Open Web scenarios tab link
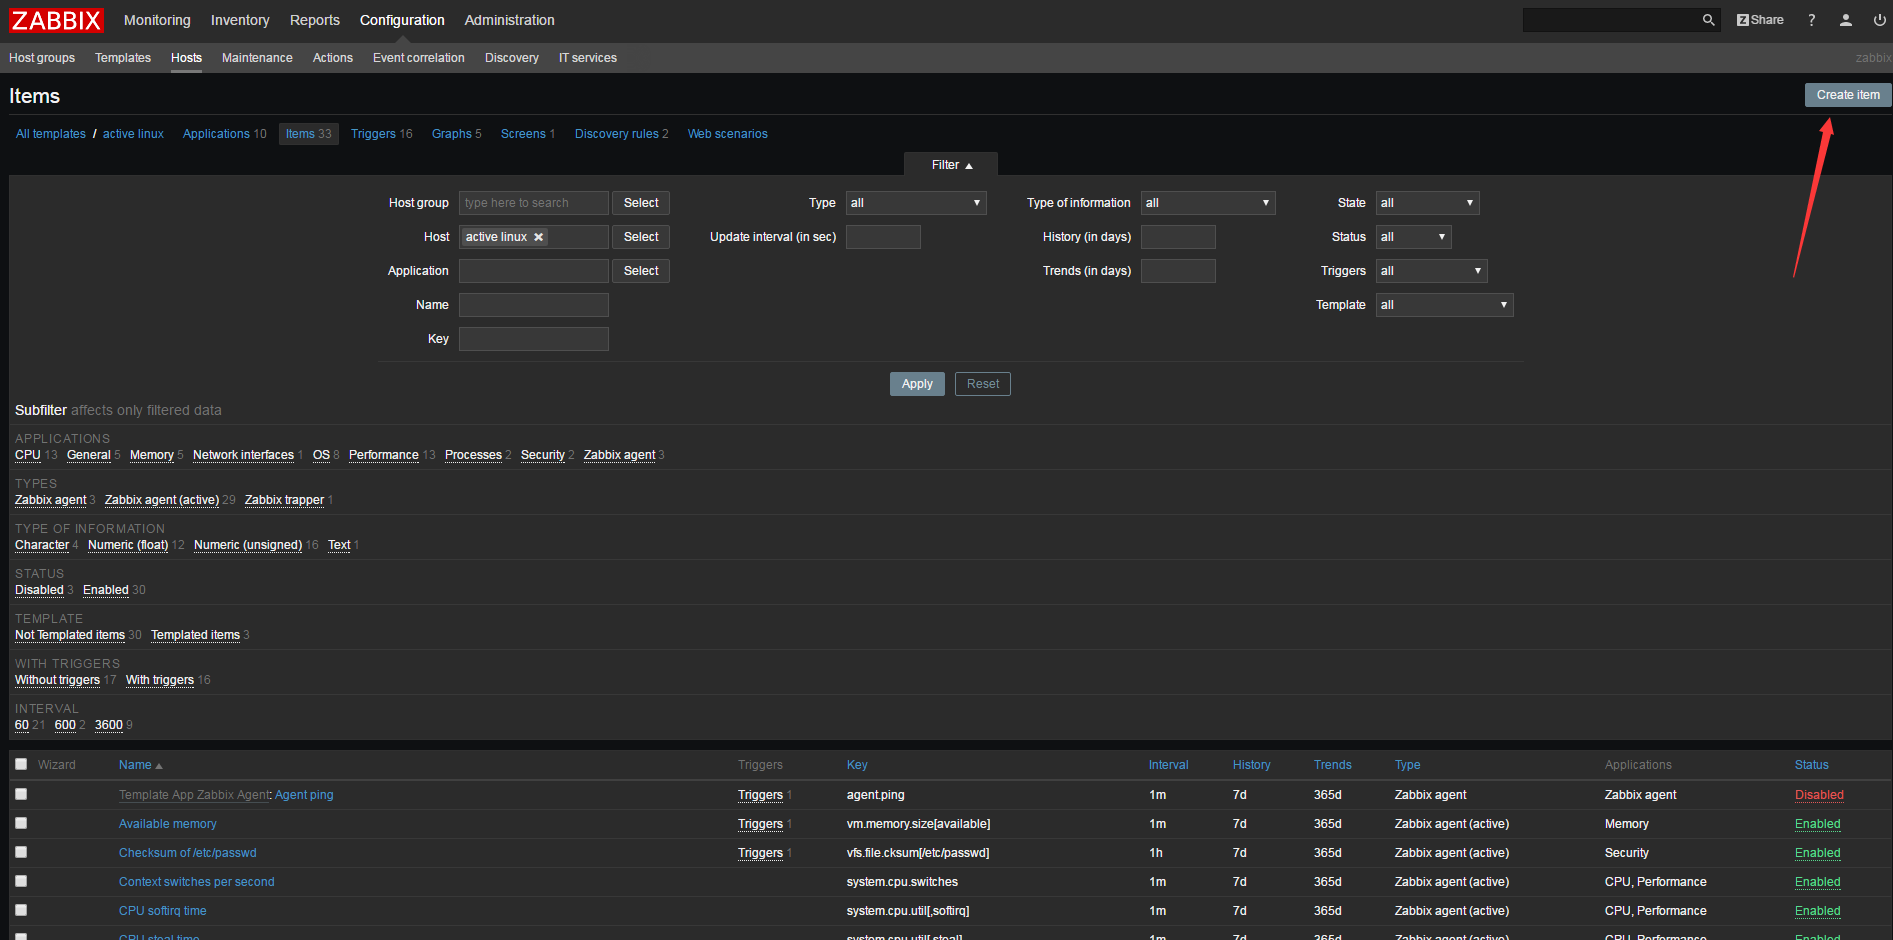Viewport: 1893px width, 940px height. [x=728, y=134]
